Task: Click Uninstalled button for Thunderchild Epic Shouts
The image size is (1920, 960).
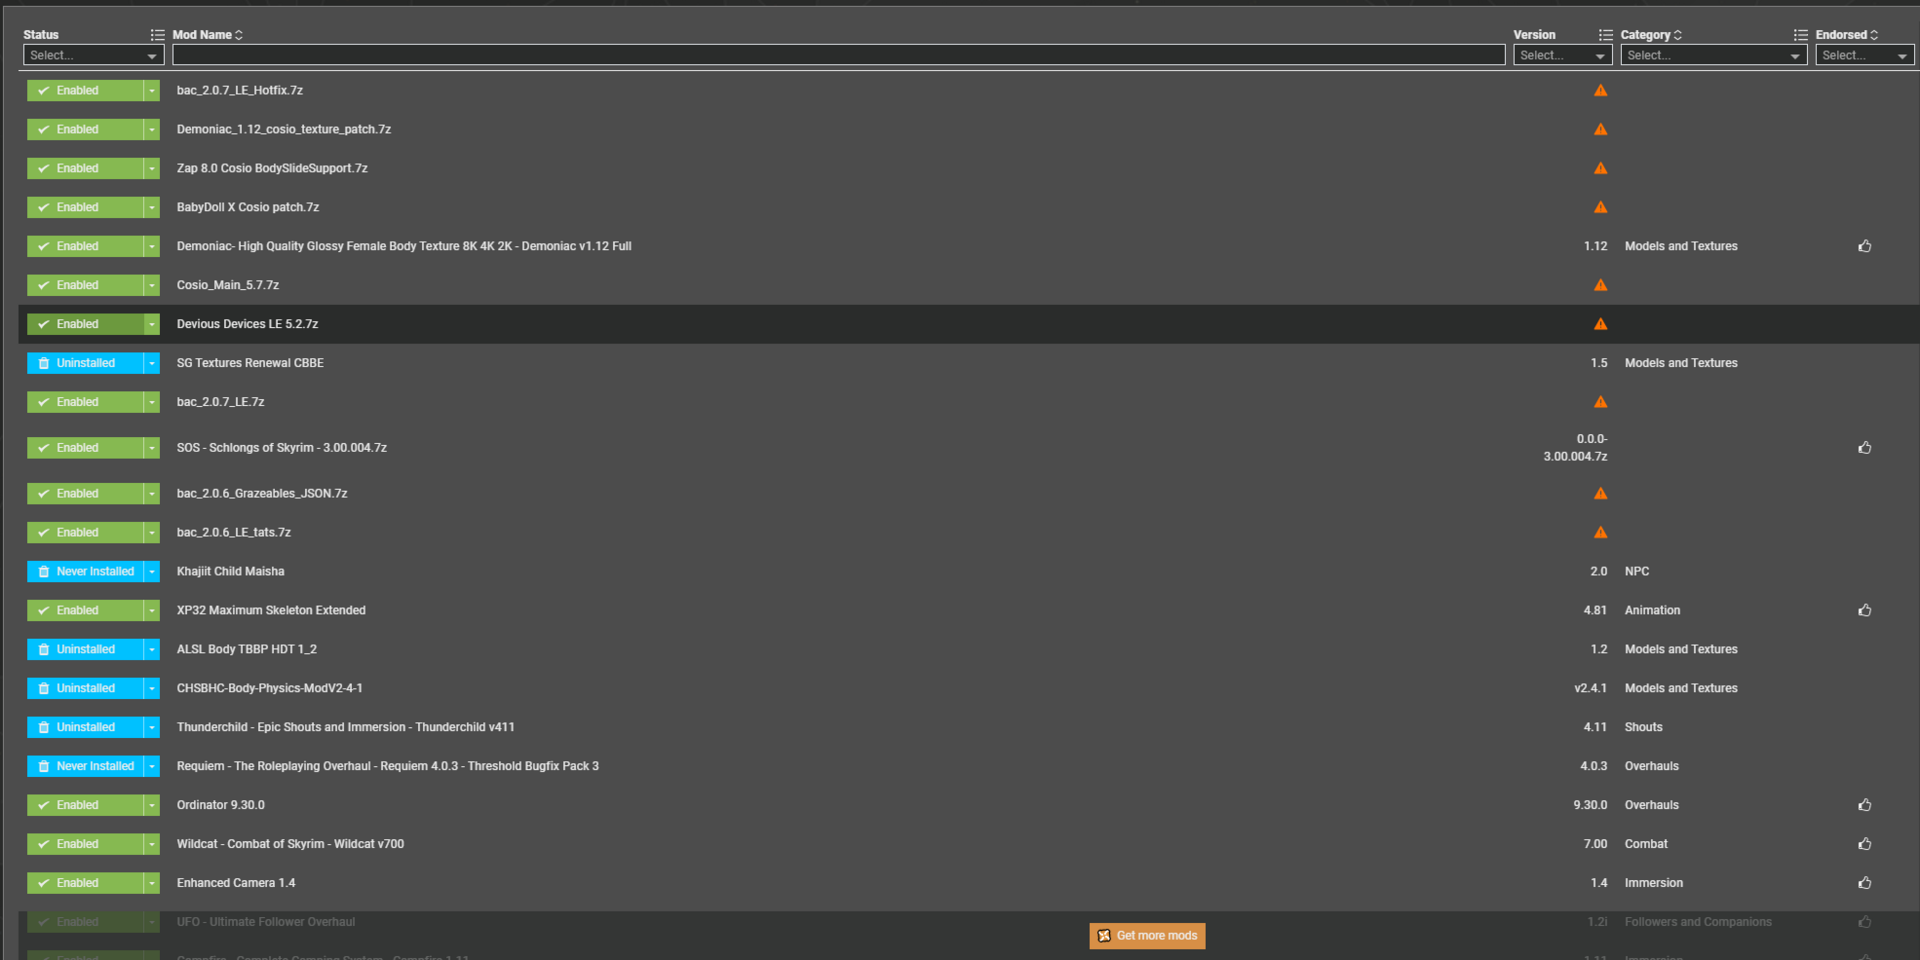Action: [85, 727]
